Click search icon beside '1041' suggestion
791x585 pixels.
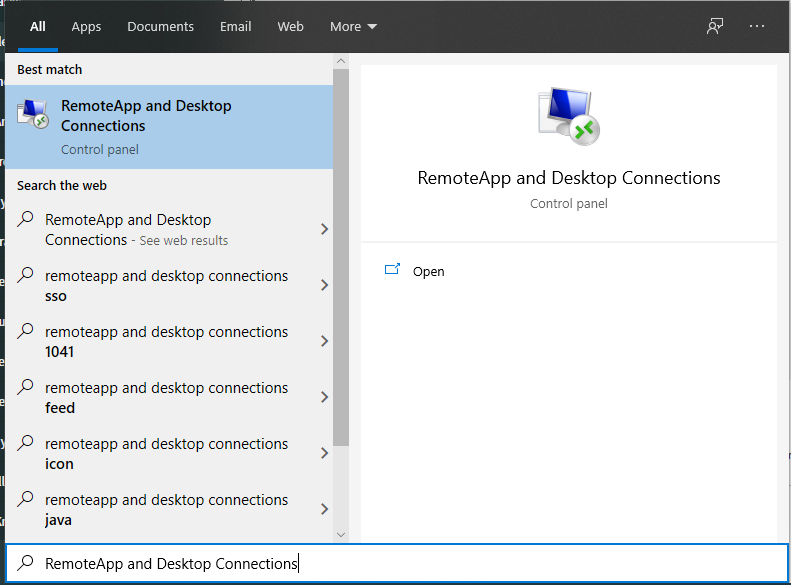pos(27,332)
